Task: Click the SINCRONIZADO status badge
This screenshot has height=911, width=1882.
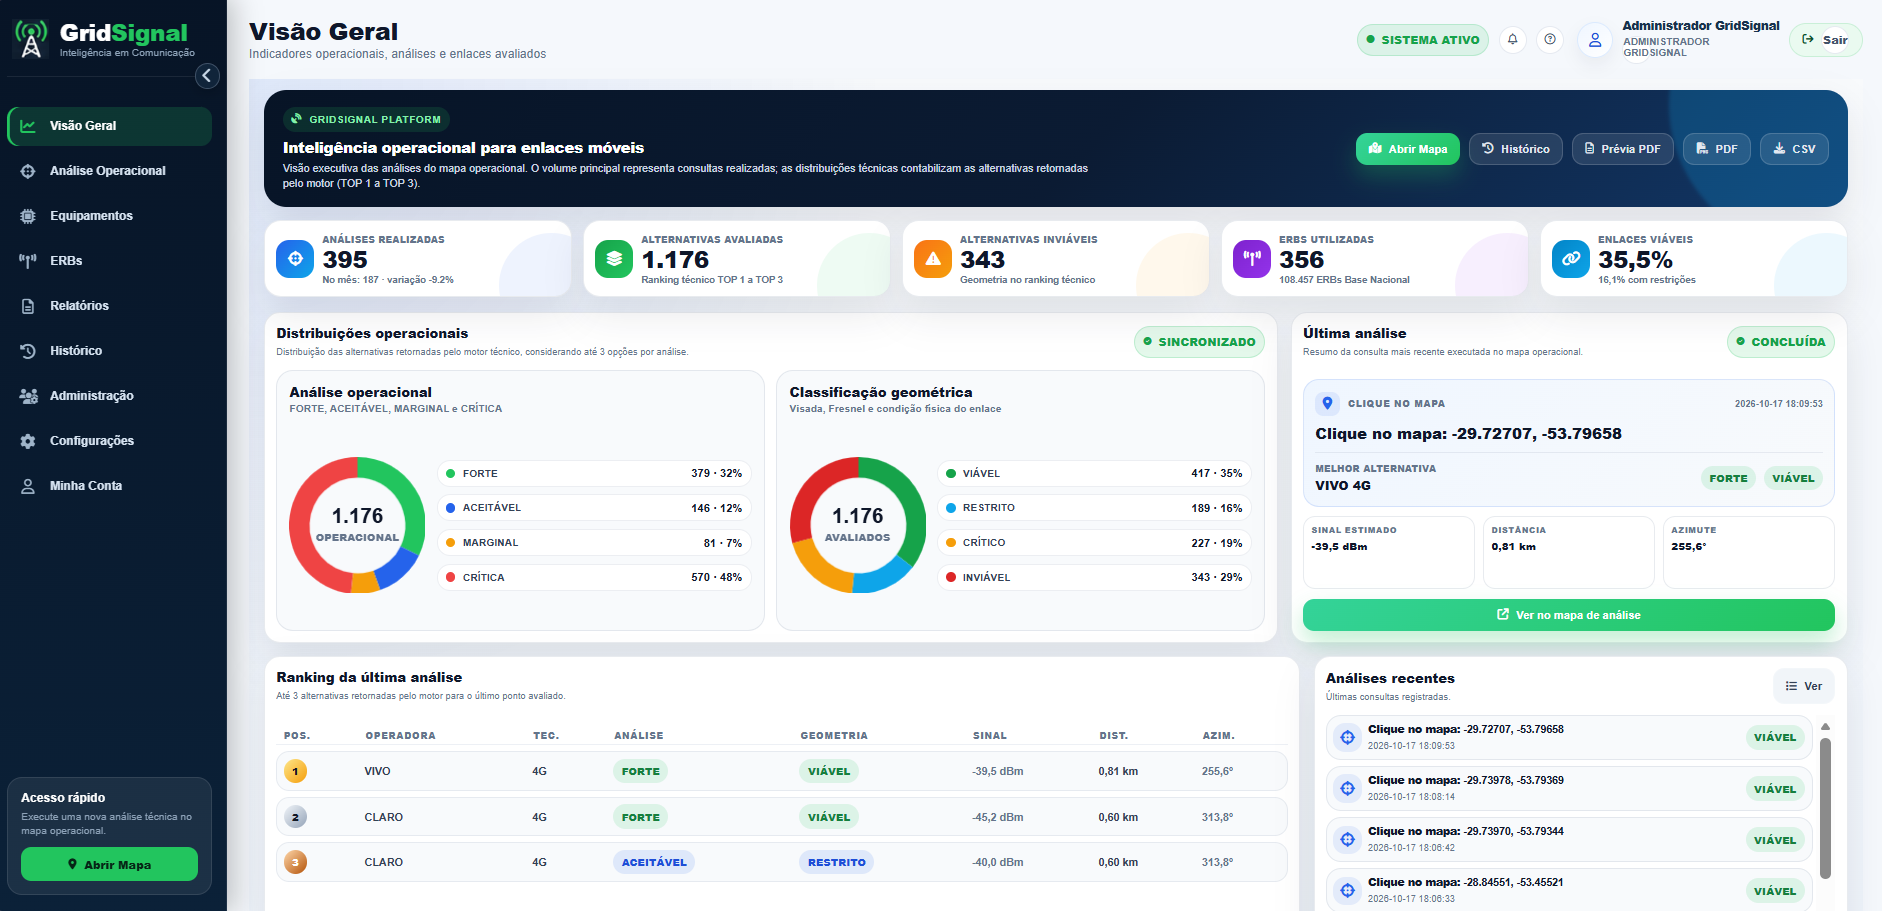Action: (x=1199, y=342)
